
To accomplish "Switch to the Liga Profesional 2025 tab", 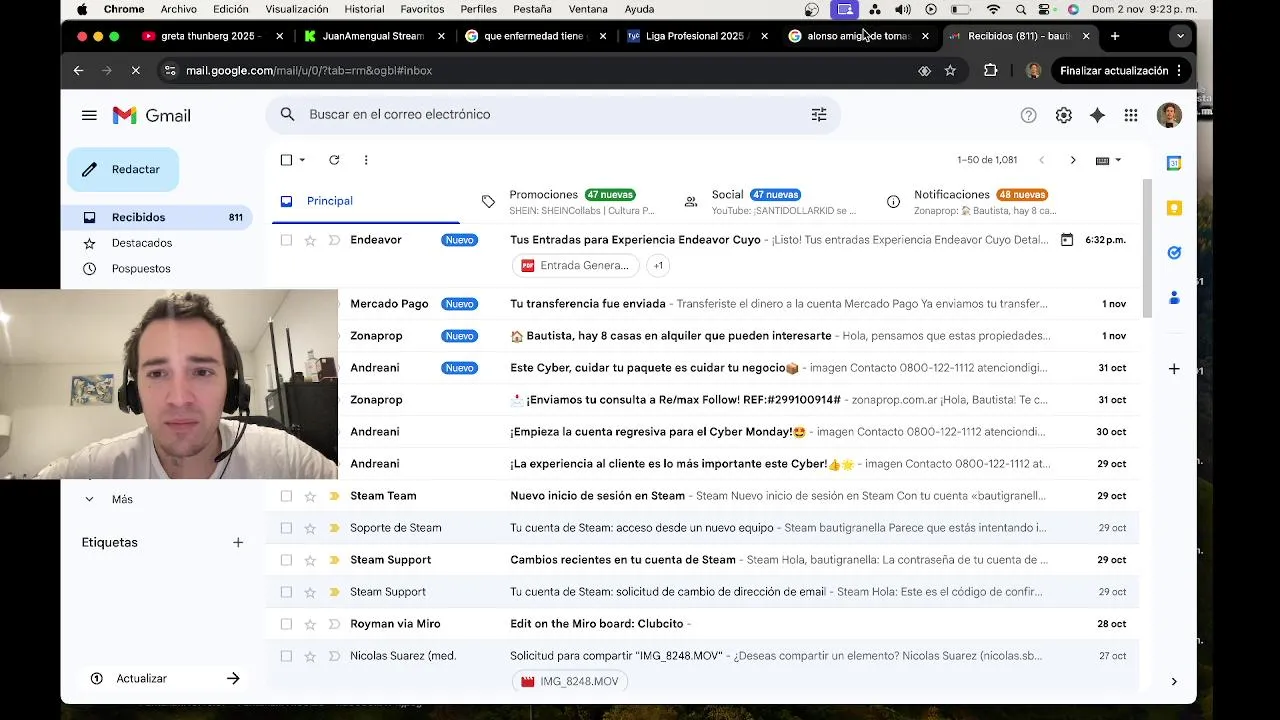I will click(x=696, y=36).
